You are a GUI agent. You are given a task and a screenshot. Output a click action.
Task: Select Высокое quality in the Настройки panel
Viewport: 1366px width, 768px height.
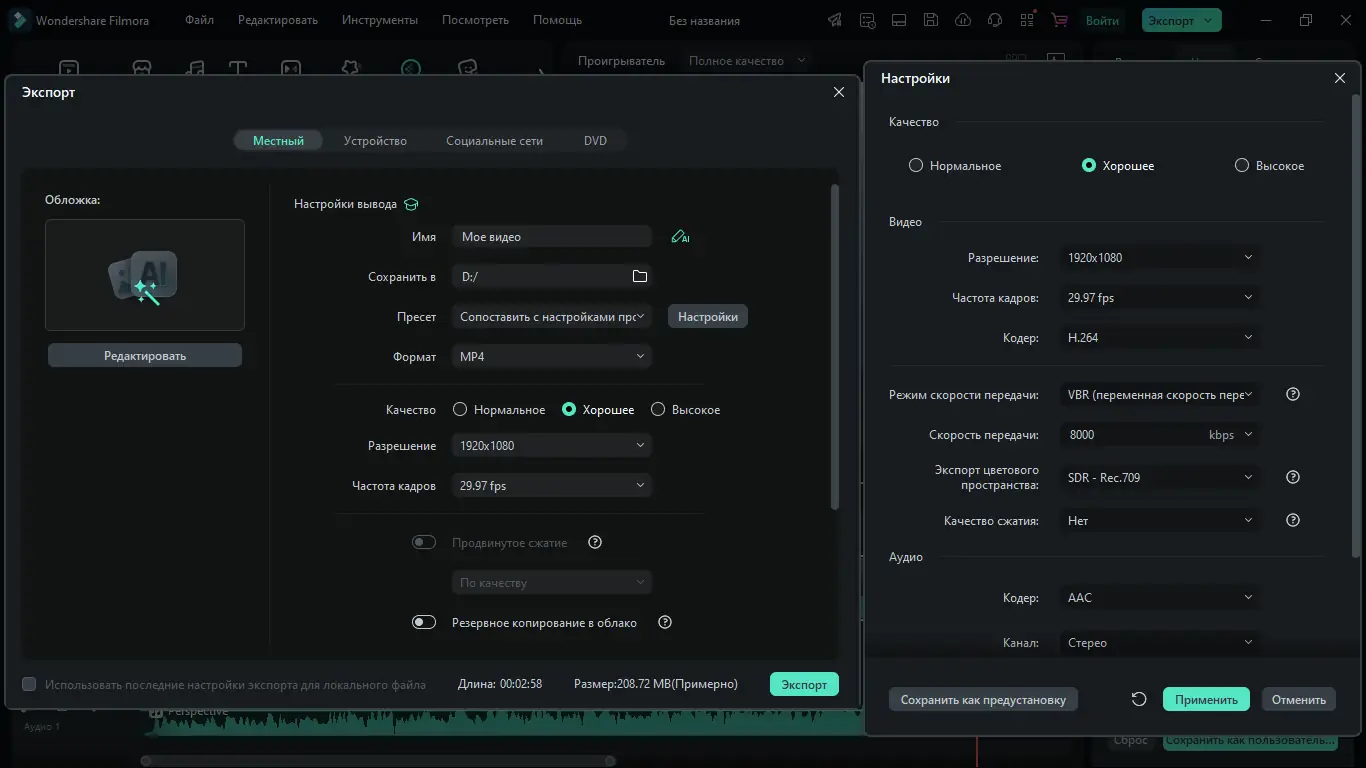pos(1269,166)
